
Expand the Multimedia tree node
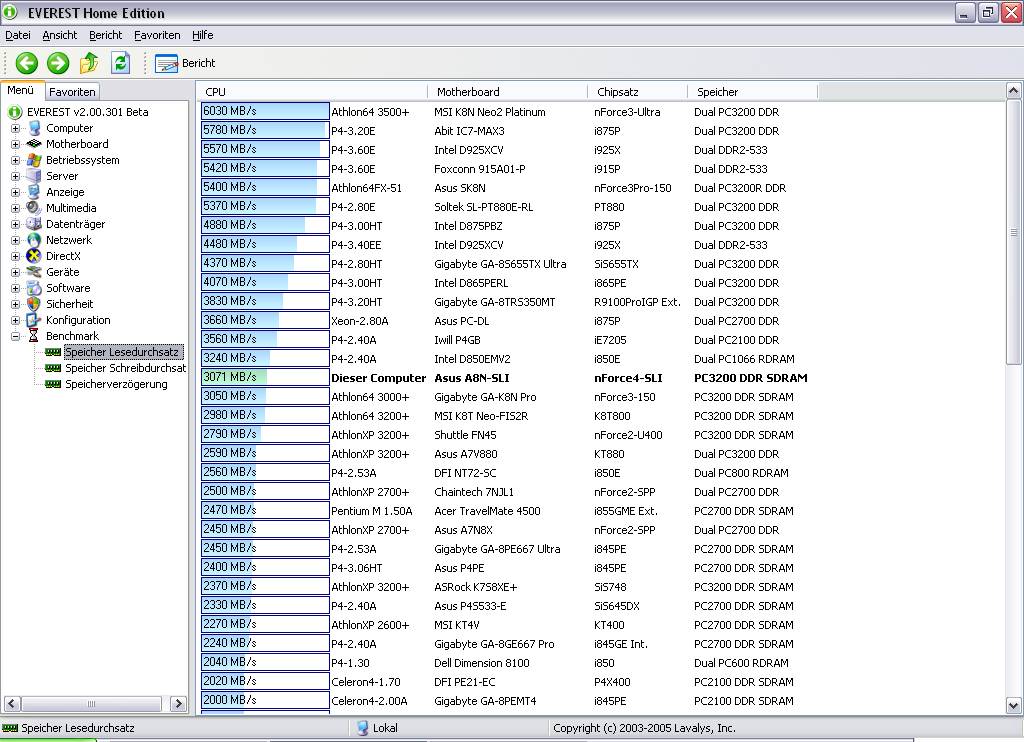pyautogui.click(x=16, y=208)
